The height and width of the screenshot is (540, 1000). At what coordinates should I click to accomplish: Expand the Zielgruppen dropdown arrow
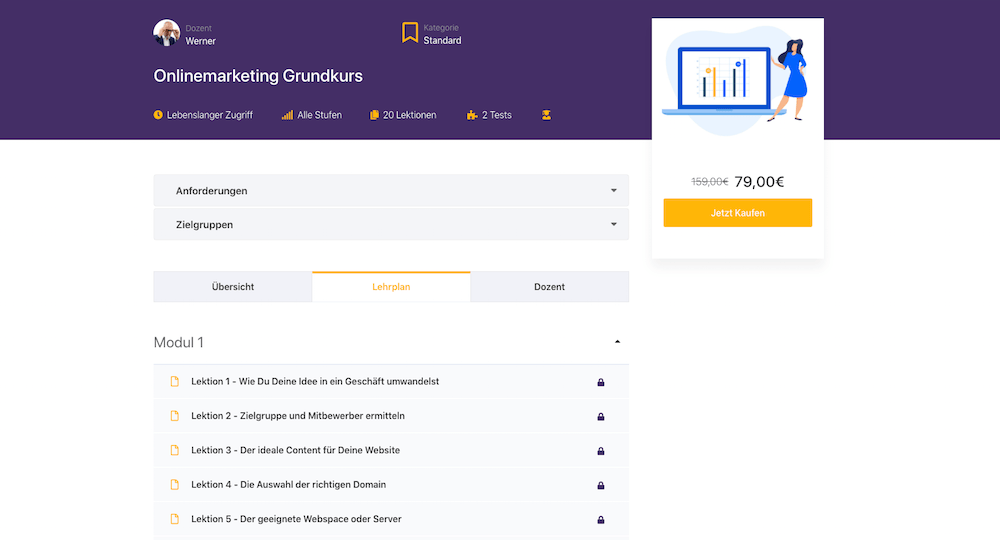tap(614, 224)
